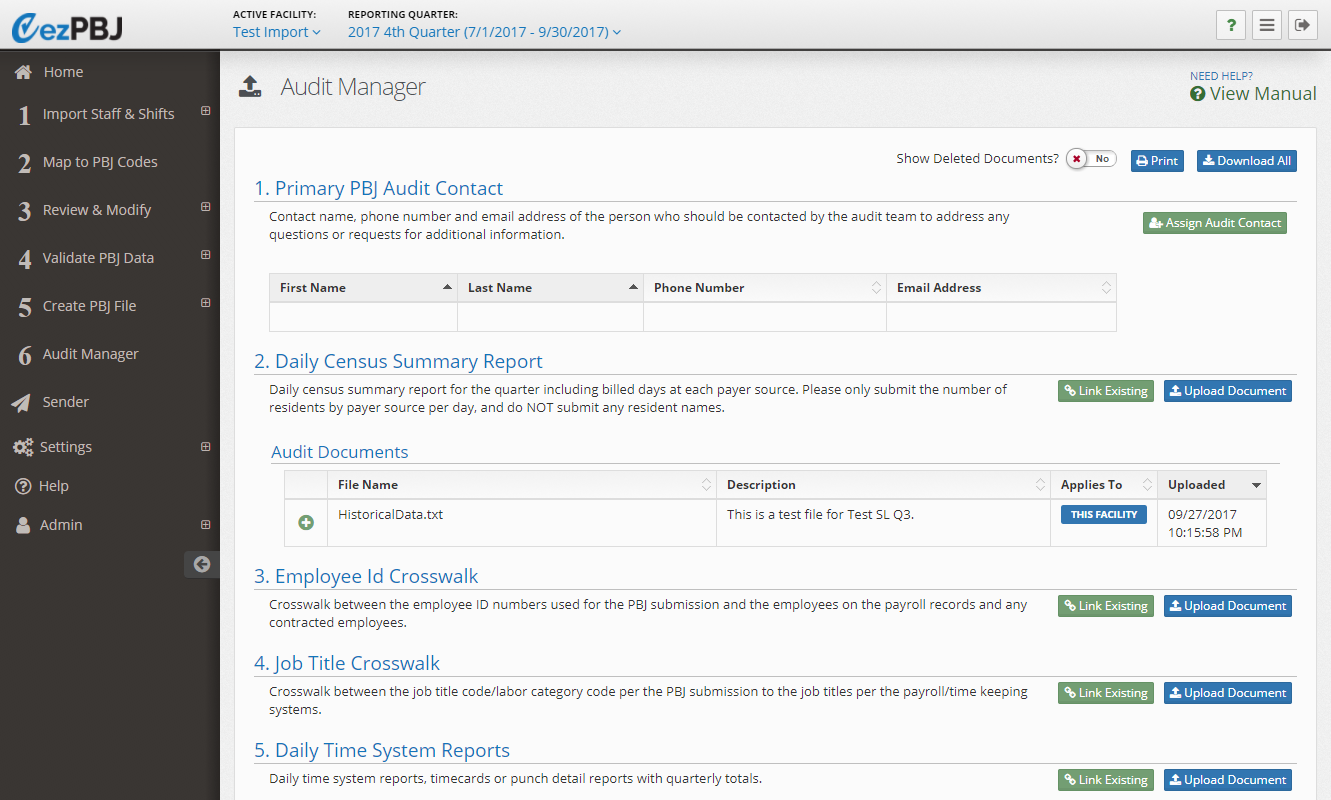
Task: Open the Reporting Quarter dropdown
Action: [485, 32]
